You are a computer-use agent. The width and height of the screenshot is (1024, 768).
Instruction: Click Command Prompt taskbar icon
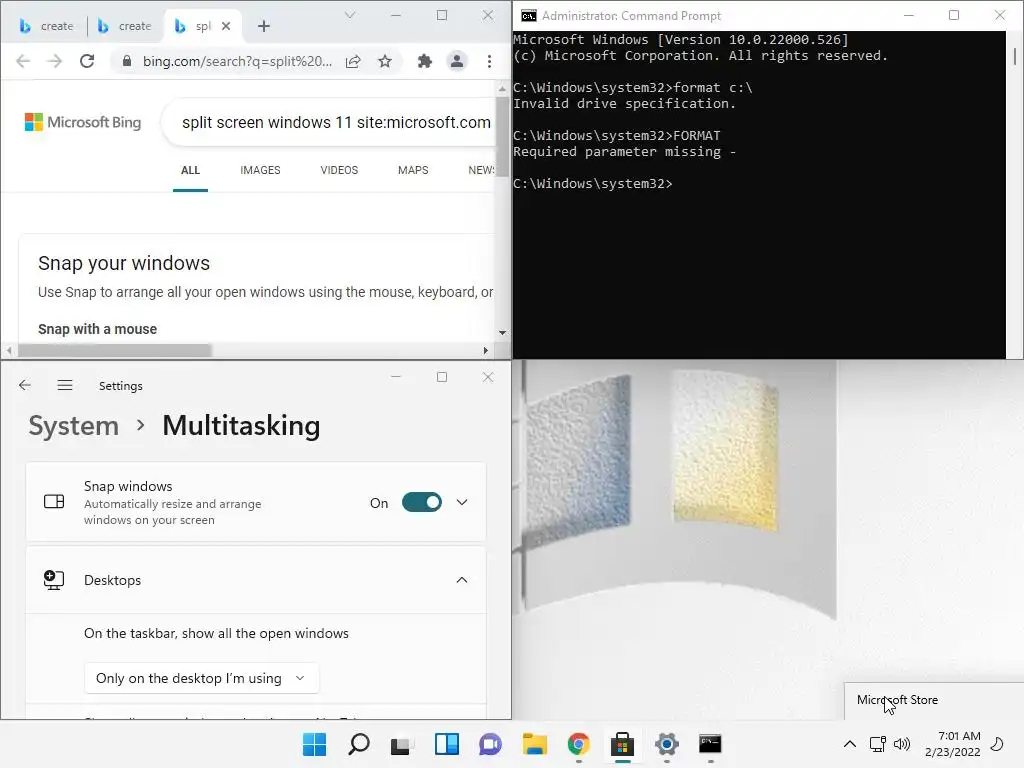click(711, 744)
